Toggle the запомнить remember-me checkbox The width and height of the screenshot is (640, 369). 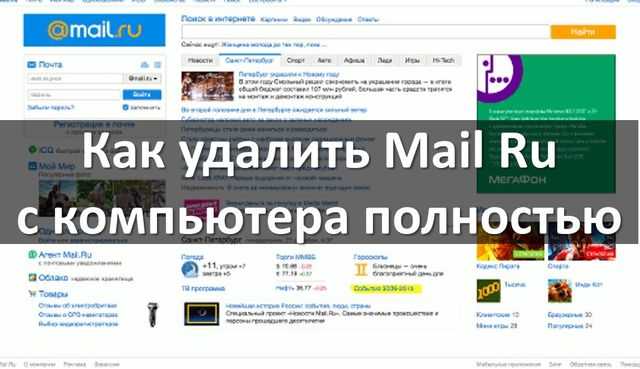pos(126,107)
